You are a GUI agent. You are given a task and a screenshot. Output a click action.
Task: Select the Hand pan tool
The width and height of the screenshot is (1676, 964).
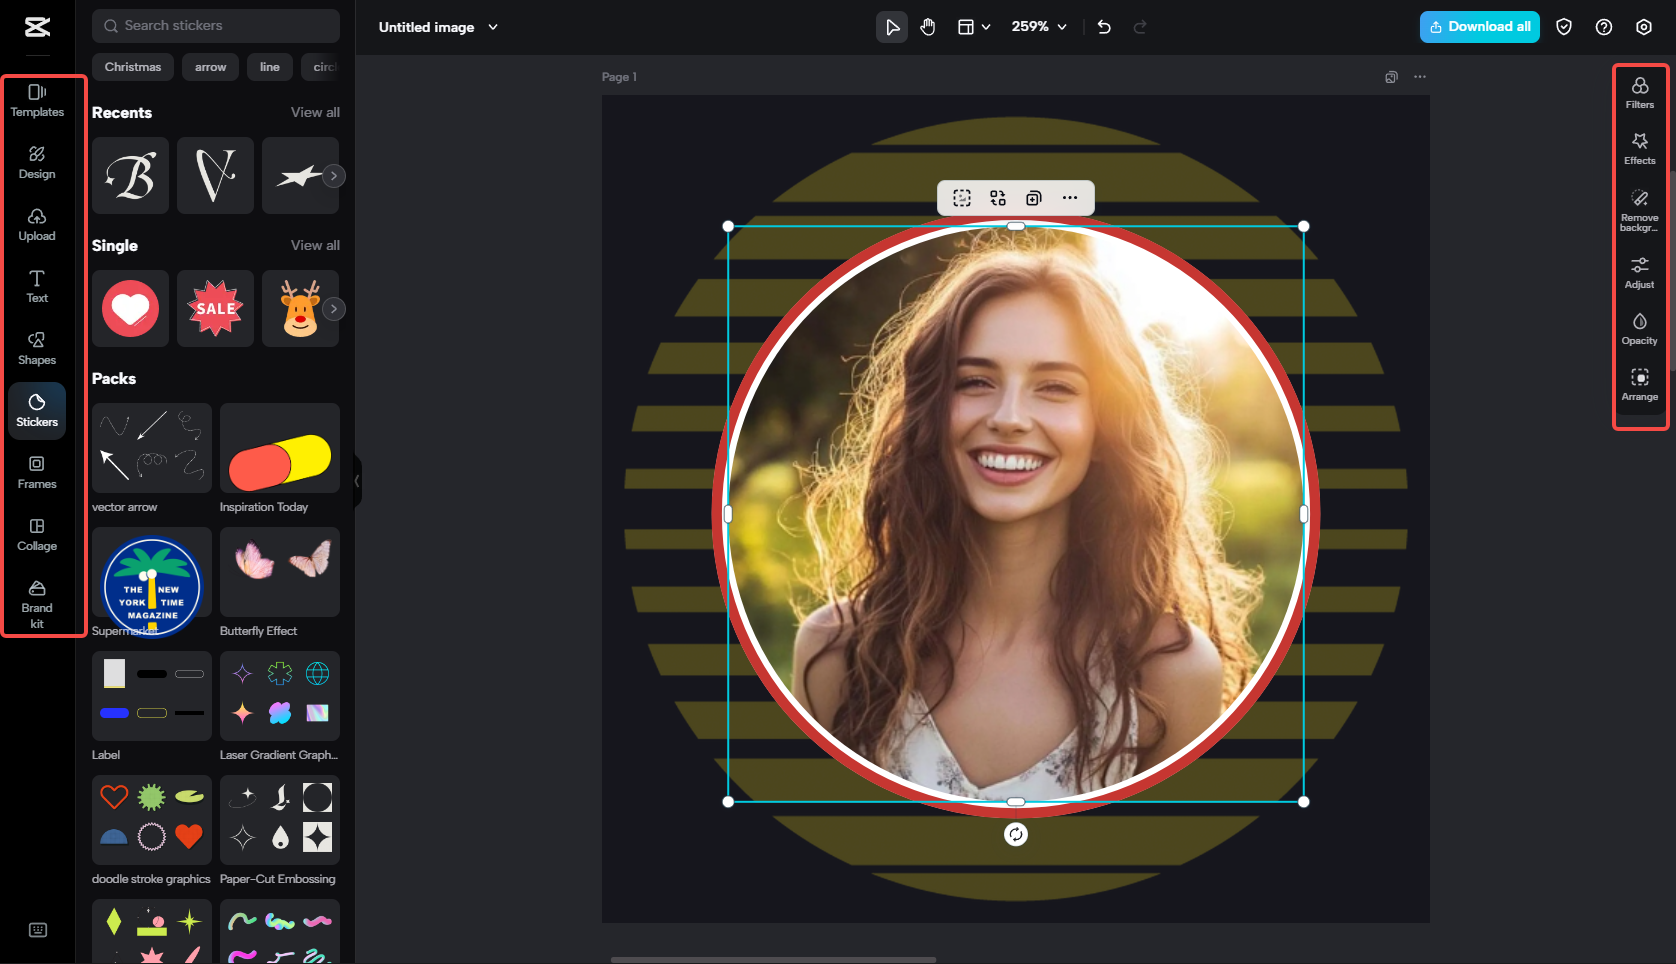click(x=928, y=27)
